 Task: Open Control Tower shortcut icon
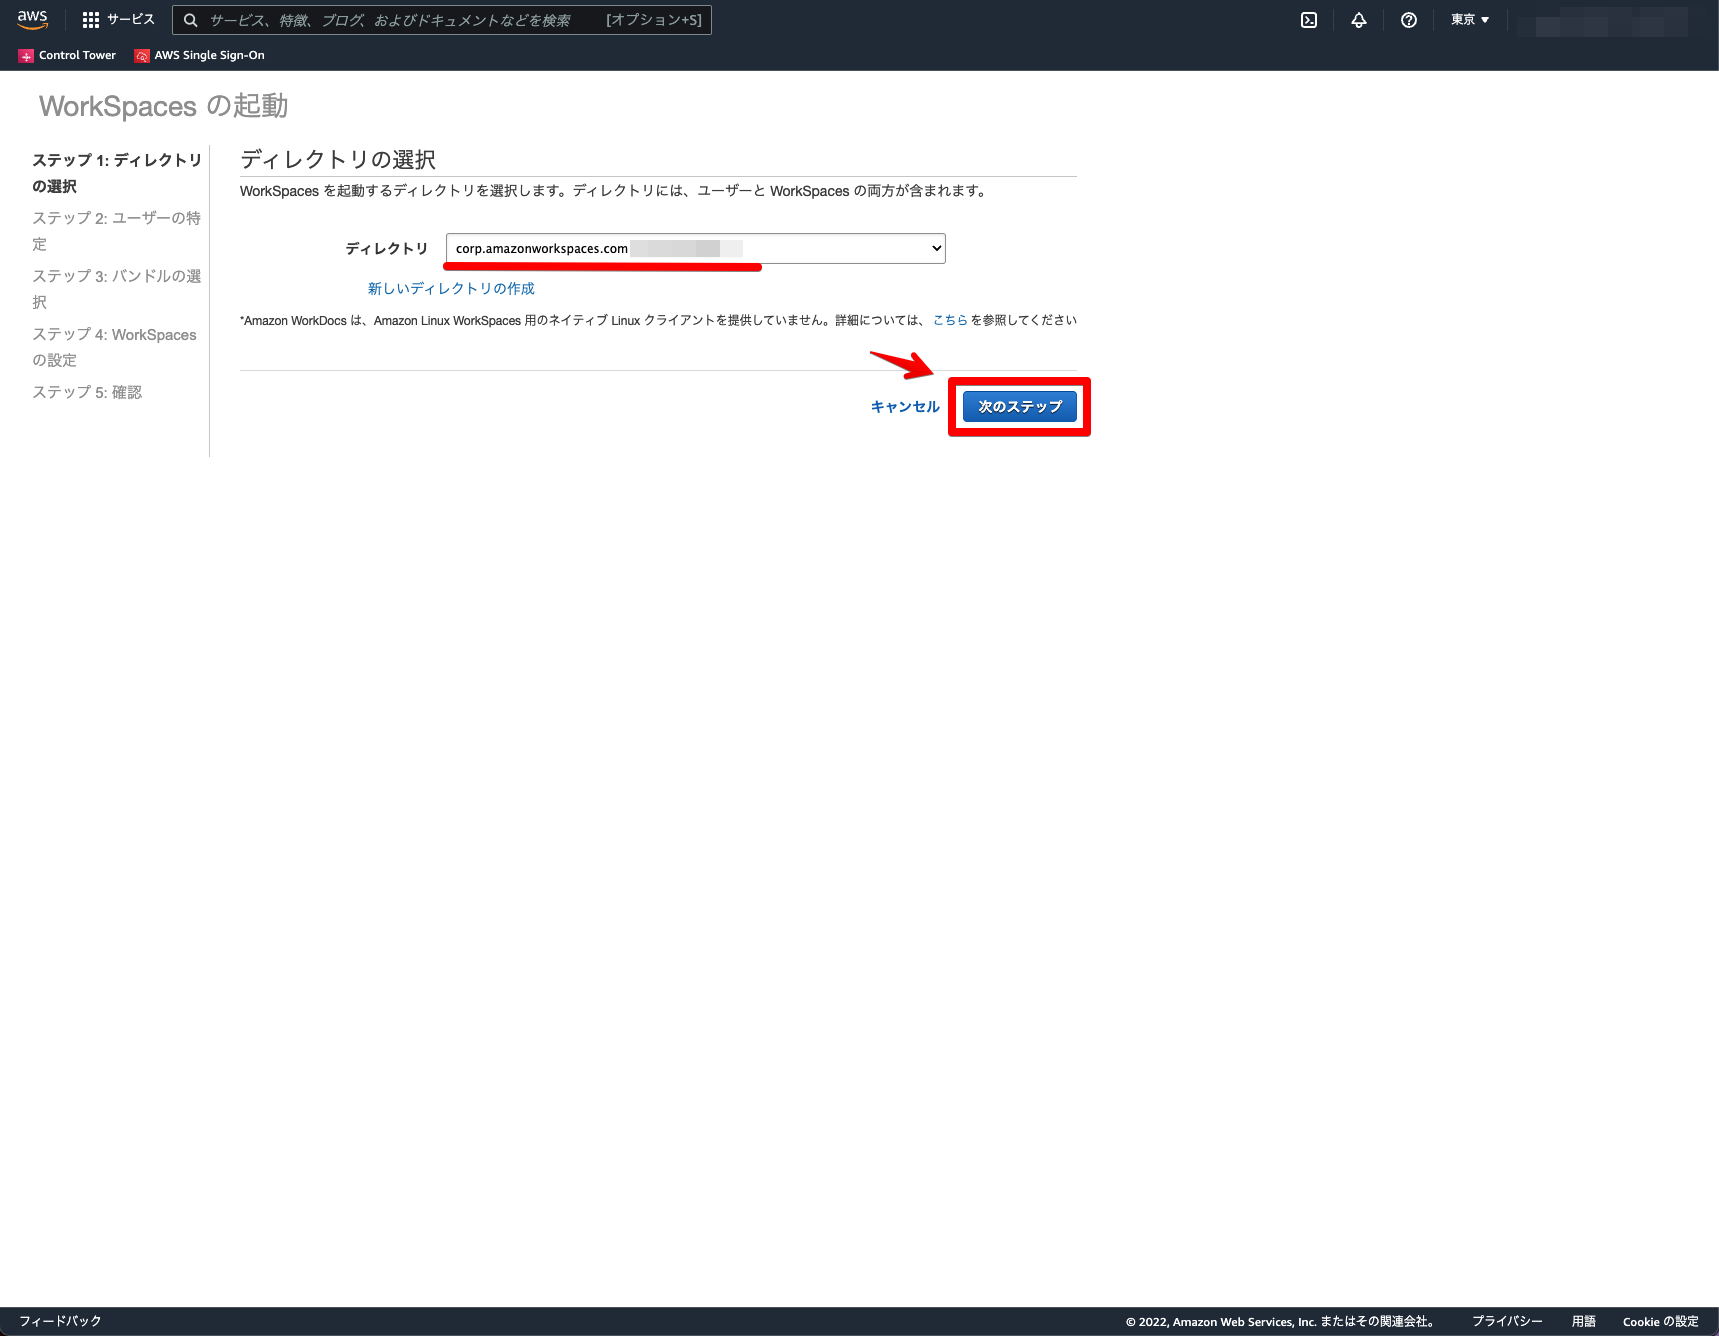pyautogui.click(x=26, y=55)
